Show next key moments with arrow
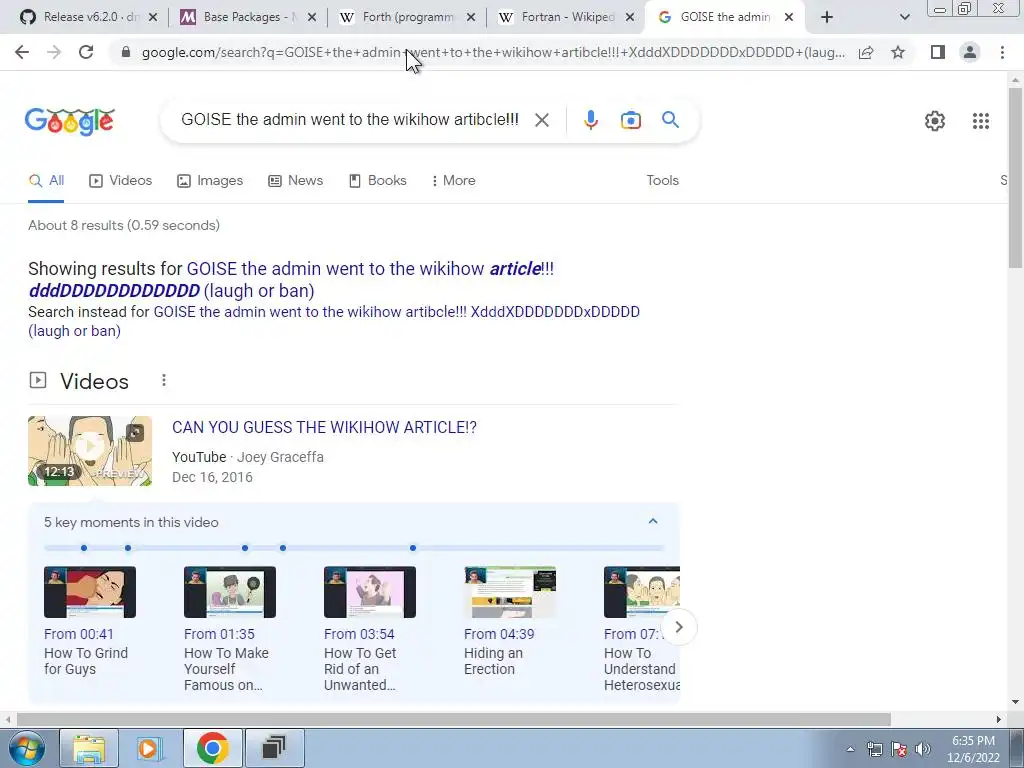1024x768 pixels. pos(679,628)
